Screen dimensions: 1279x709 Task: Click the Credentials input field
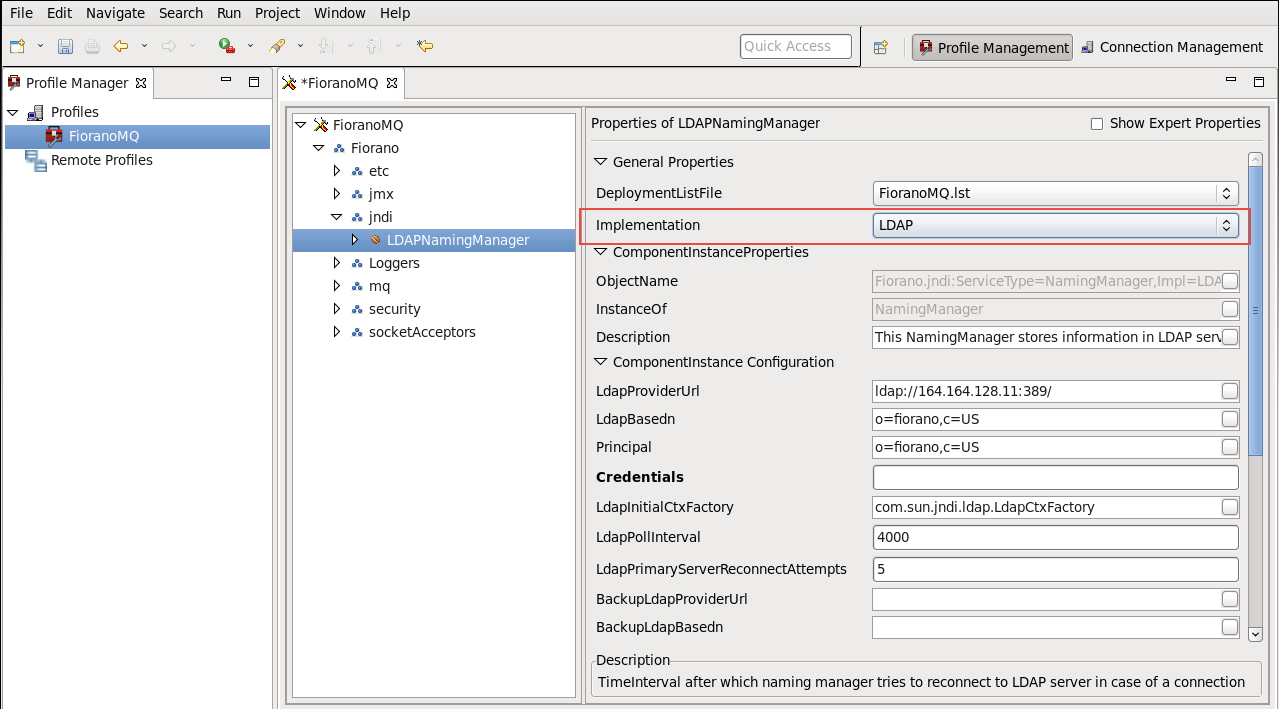pyautogui.click(x=1056, y=477)
